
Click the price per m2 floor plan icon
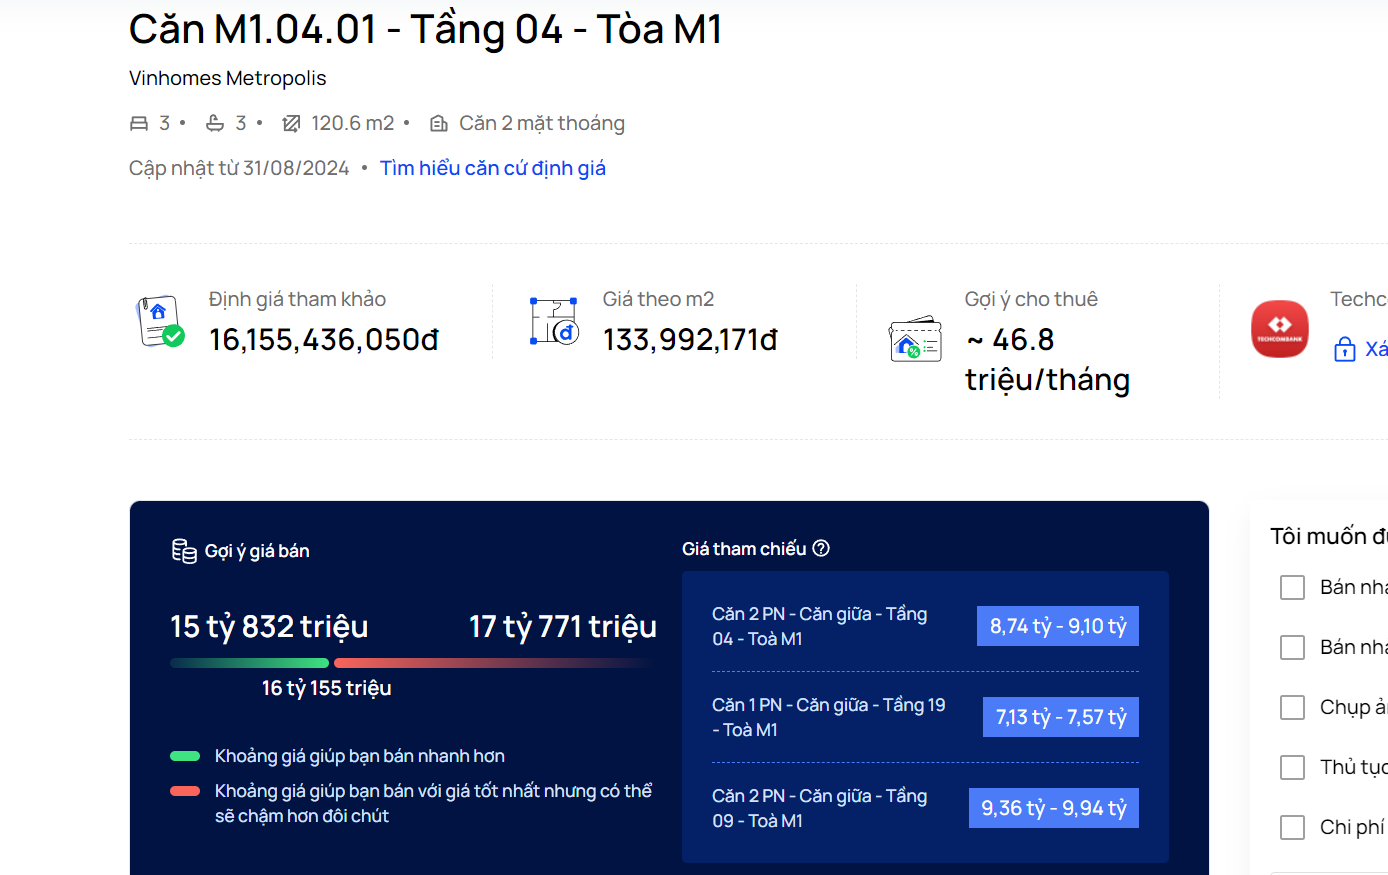pyautogui.click(x=554, y=321)
